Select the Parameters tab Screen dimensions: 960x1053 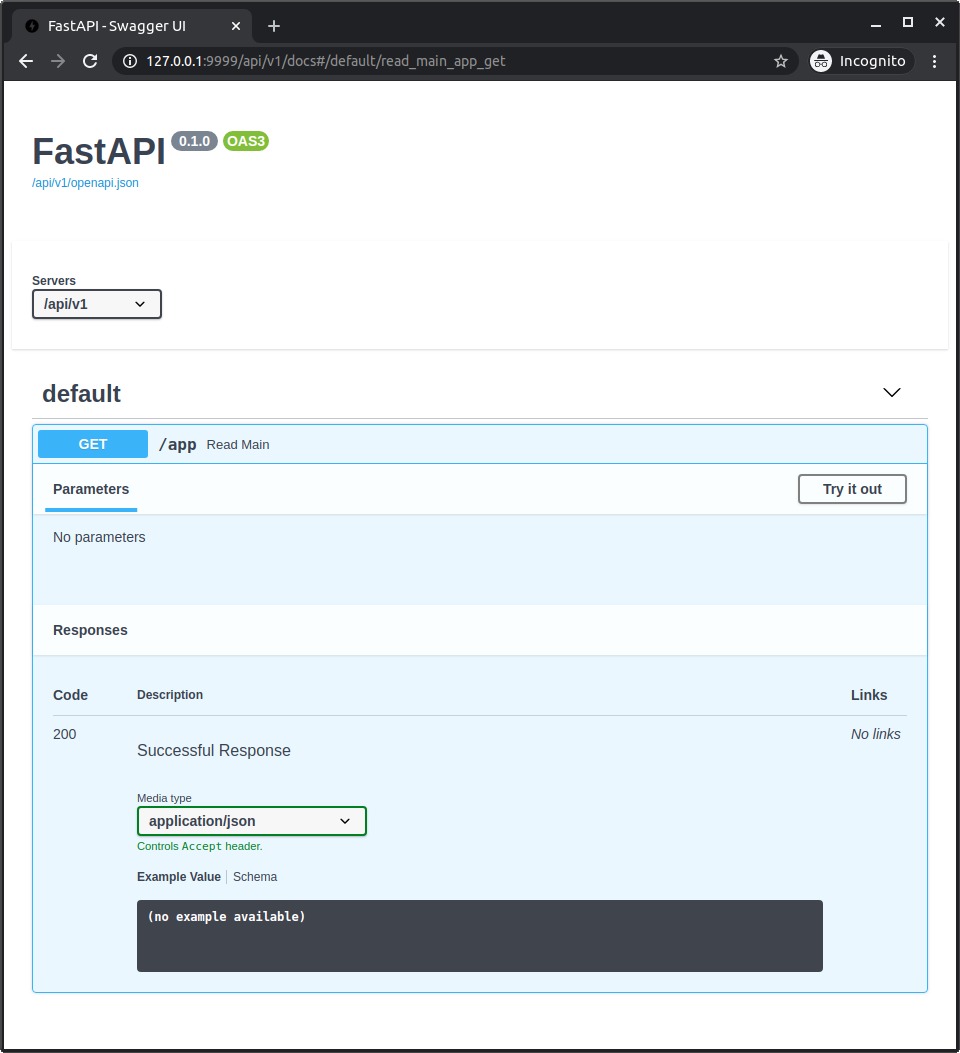point(91,489)
